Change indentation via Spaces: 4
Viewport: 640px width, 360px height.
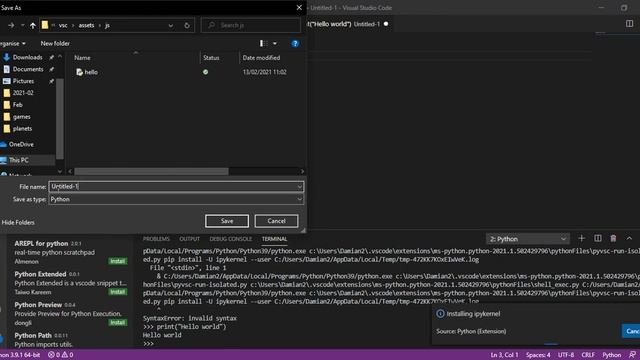(538, 355)
